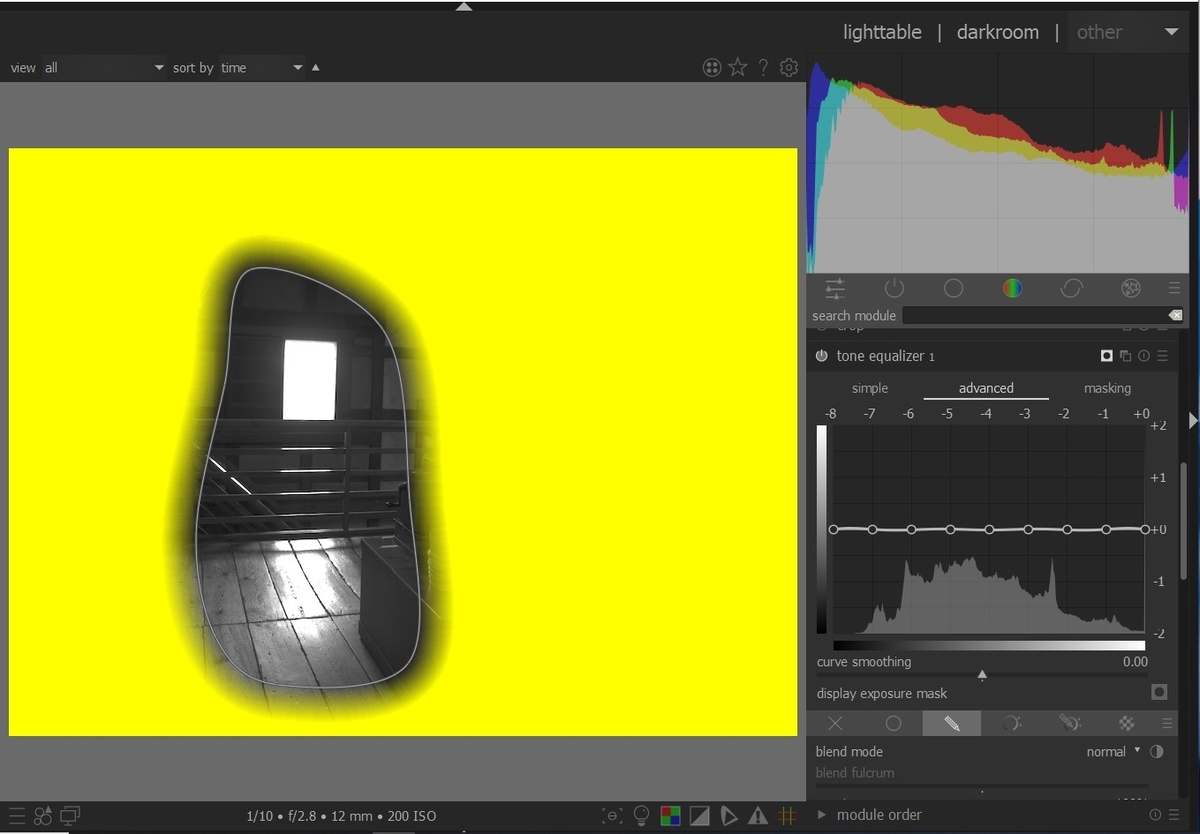The width and height of the screenshot is (1200, 834).
Task: Select uniformly blend circle icon
Action: [x=893, y=723]
